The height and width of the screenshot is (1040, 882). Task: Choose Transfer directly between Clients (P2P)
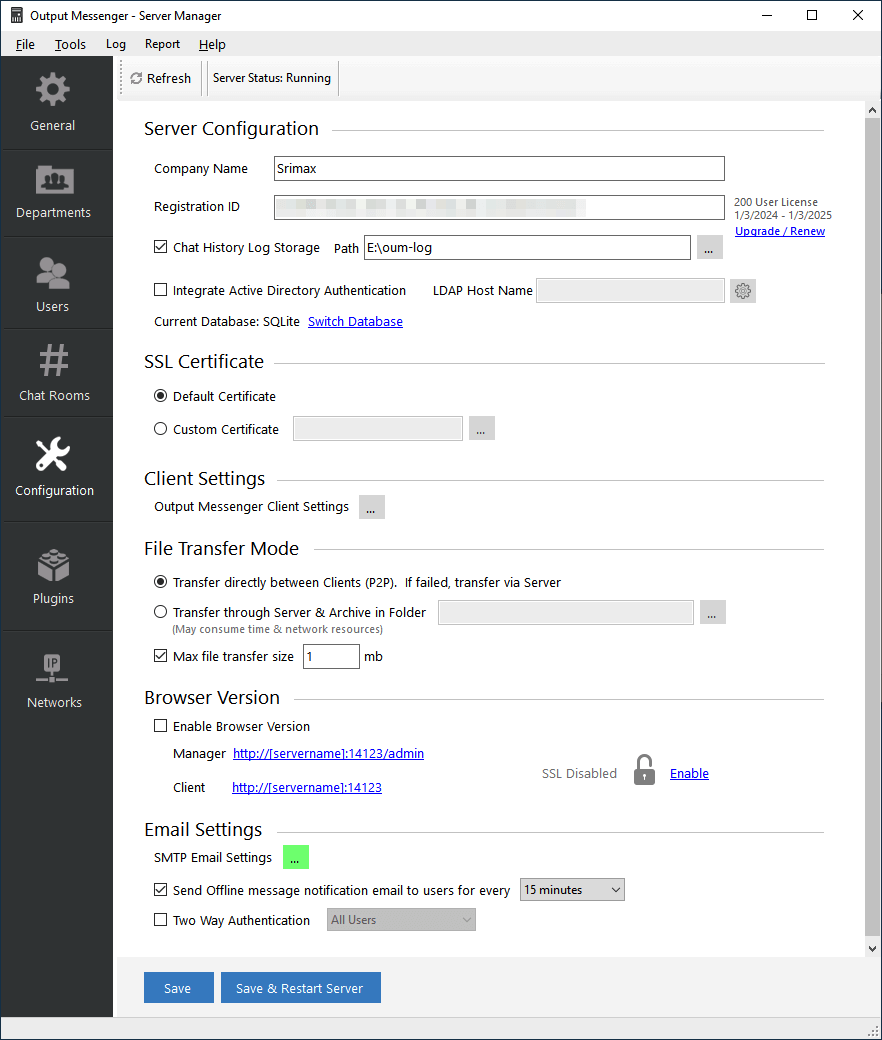160,582
